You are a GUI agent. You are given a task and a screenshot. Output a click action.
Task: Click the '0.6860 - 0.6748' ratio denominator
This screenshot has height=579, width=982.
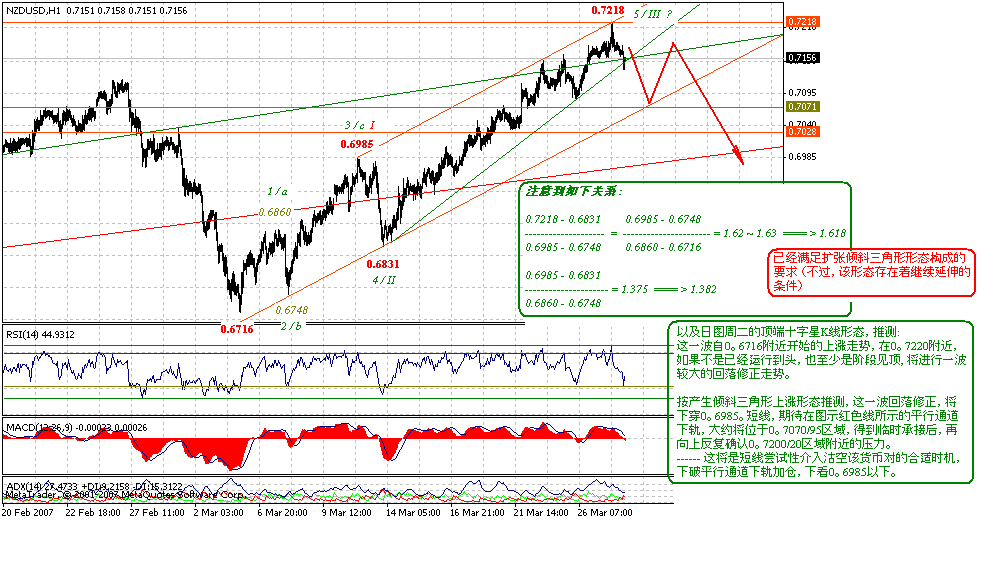(563, 303)
